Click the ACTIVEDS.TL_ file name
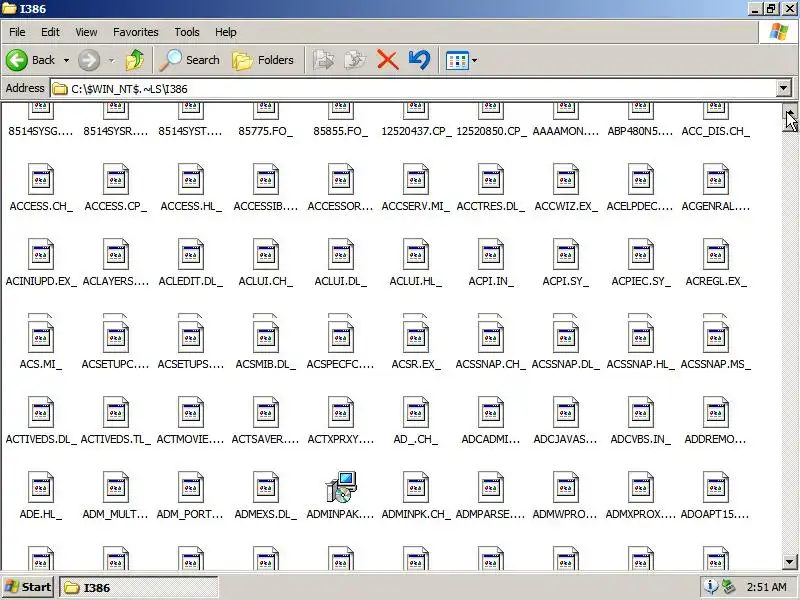800x600 pixels. (x=116, y=439)
